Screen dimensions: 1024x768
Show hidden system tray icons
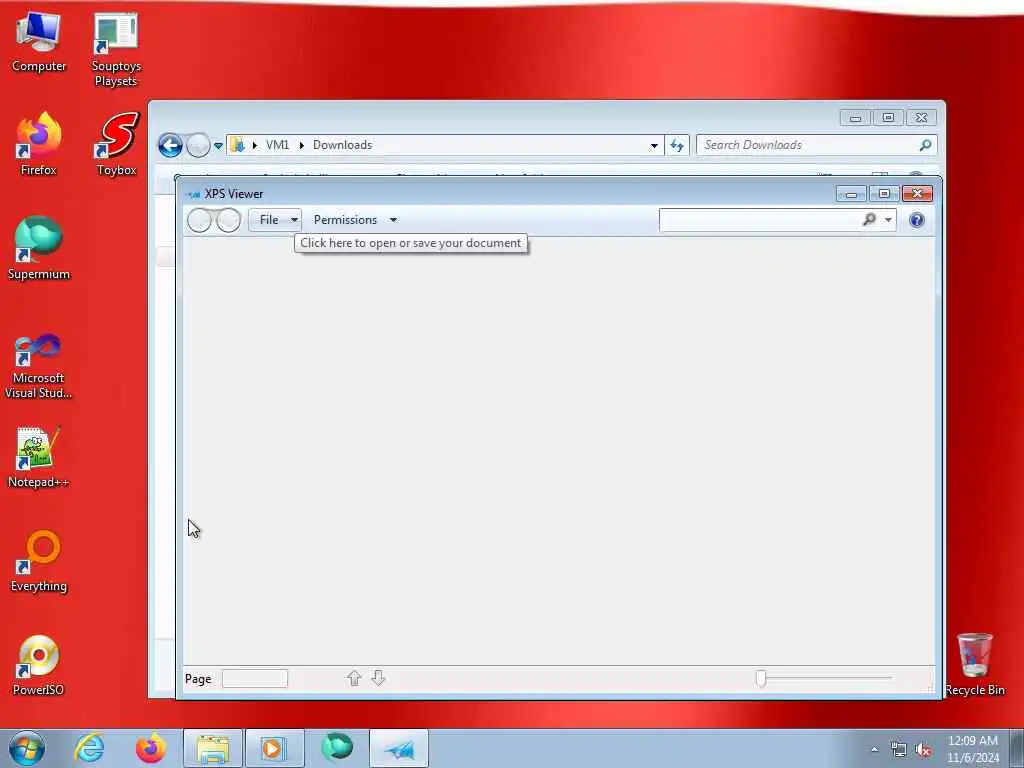pyautogui.click(x=874, y=750)
